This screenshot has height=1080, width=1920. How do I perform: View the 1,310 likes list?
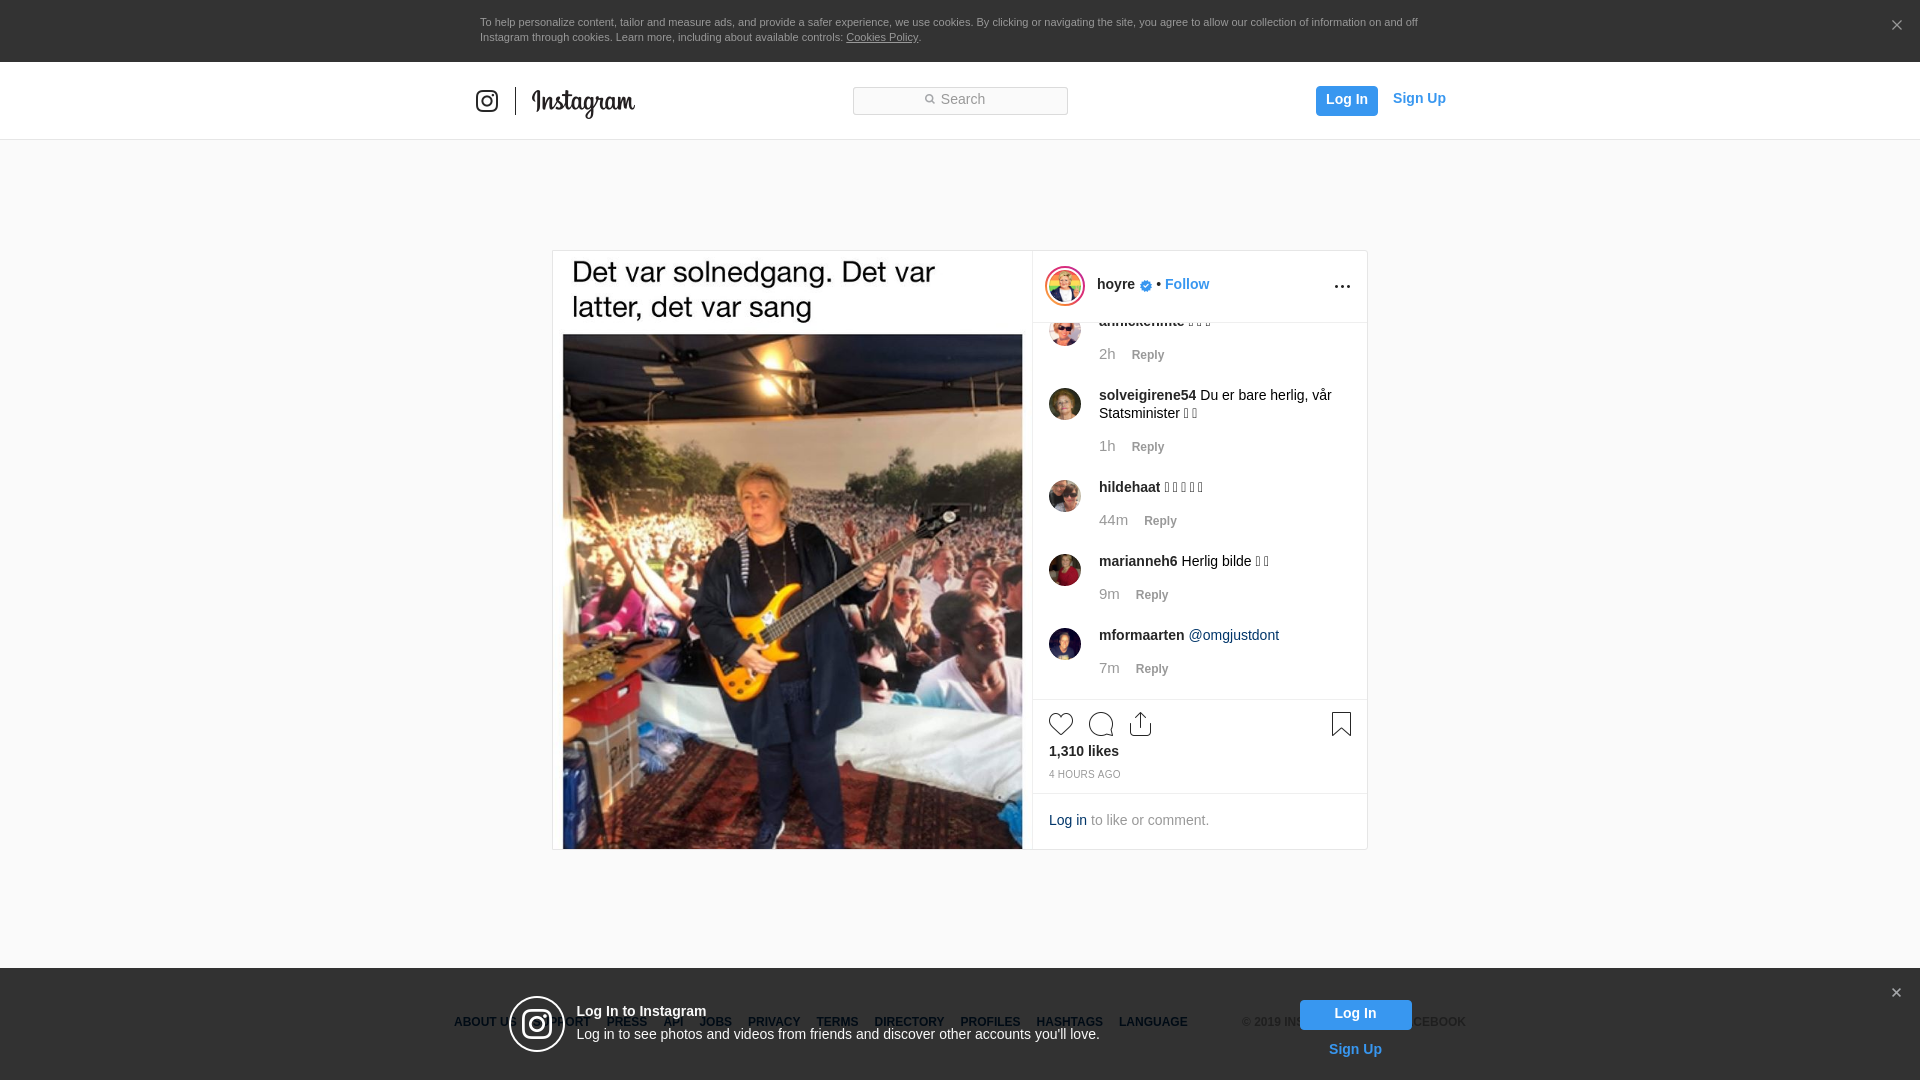click(1084, 751)
